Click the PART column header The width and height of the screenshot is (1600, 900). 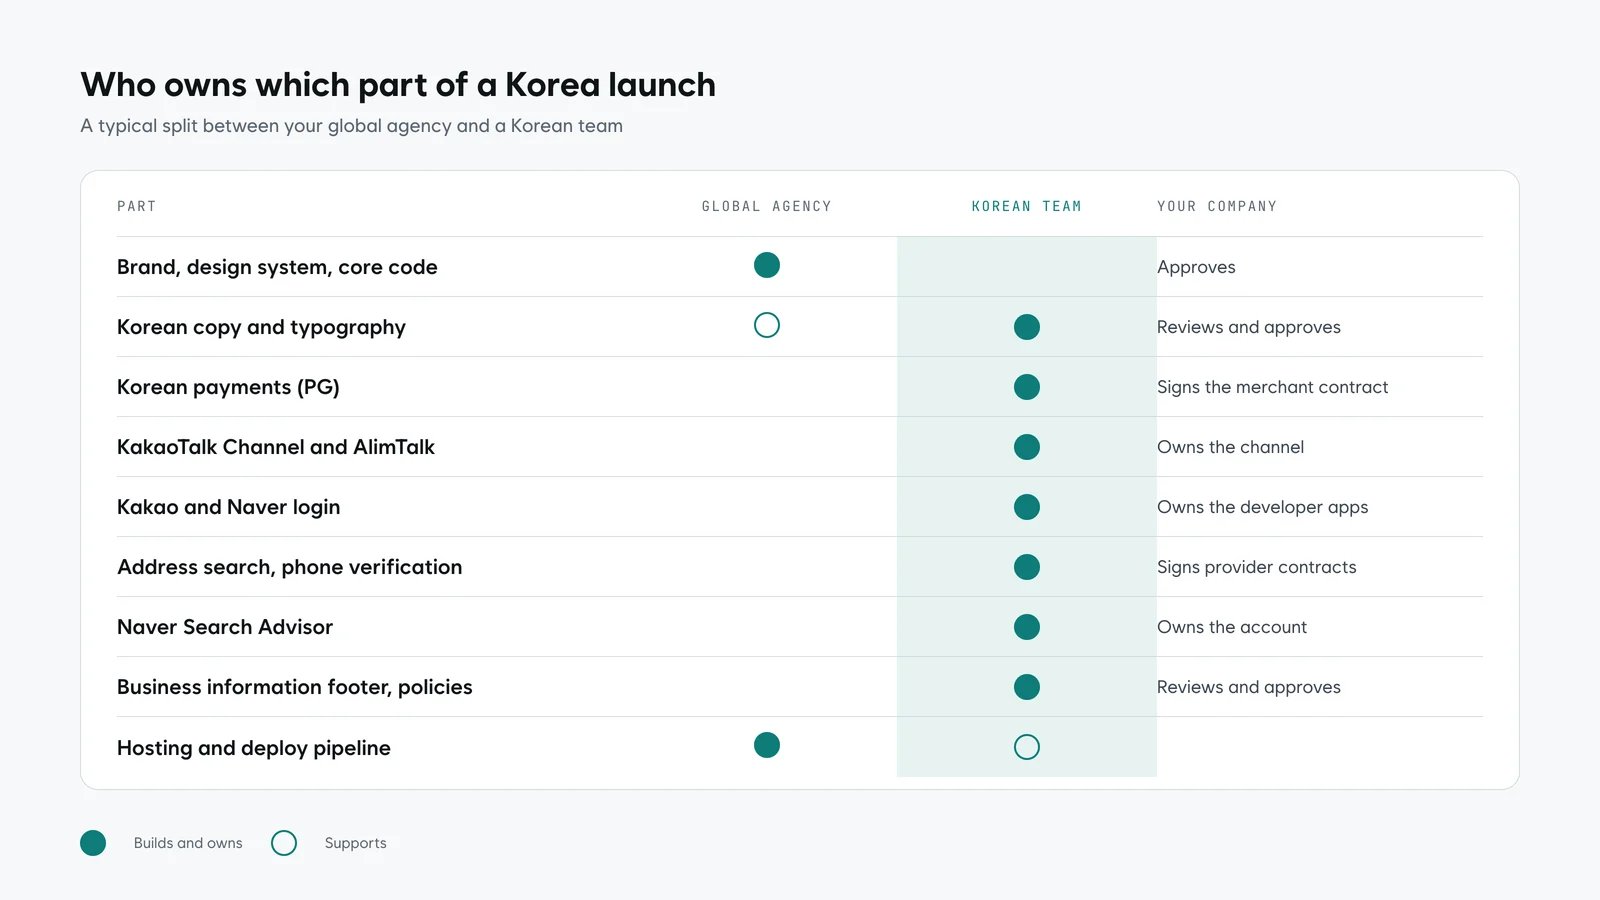(x=137, y=206)
